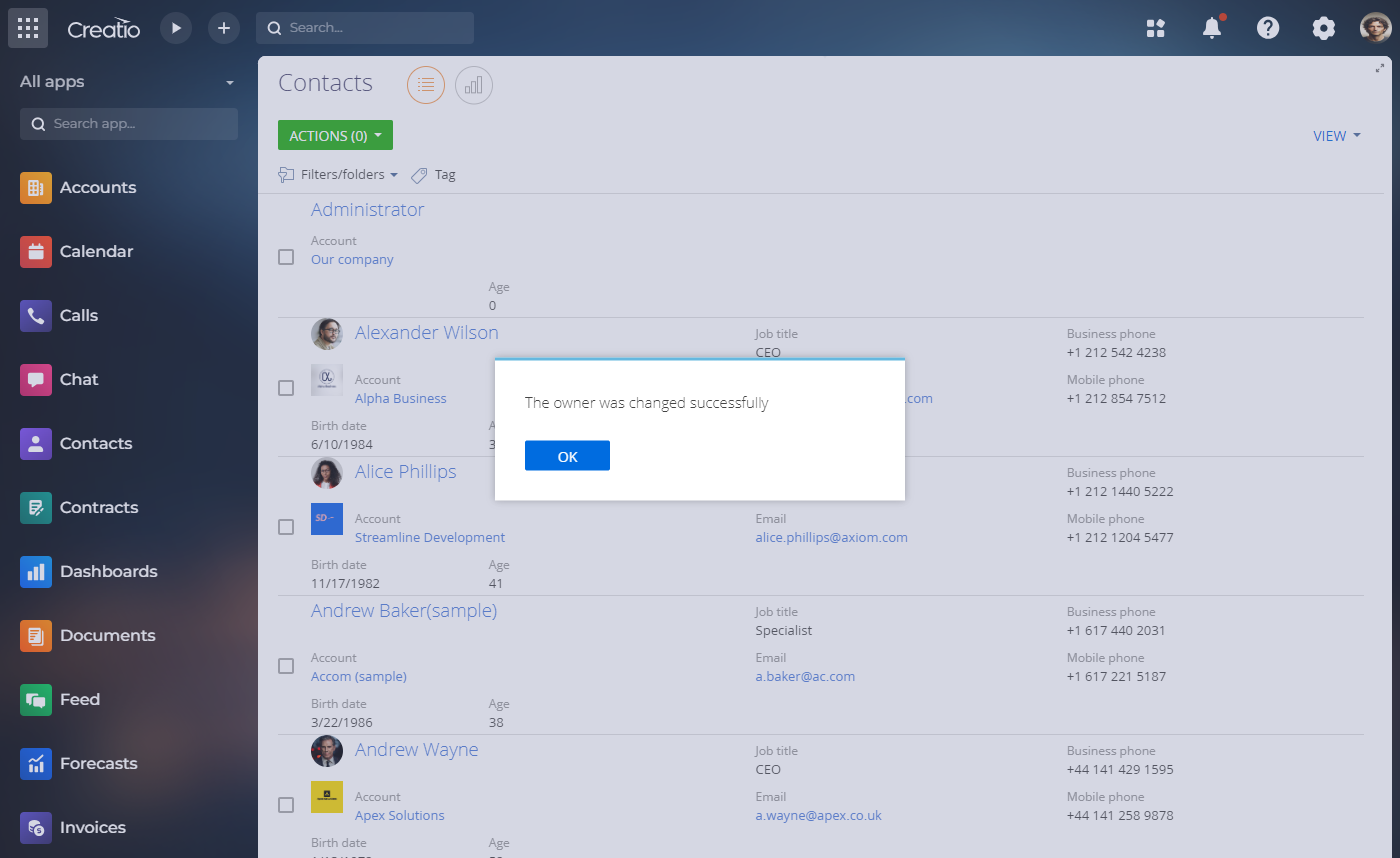Open the Alice Phillips contact link
The image size is (1400, 858).
(x=405, y=472)
